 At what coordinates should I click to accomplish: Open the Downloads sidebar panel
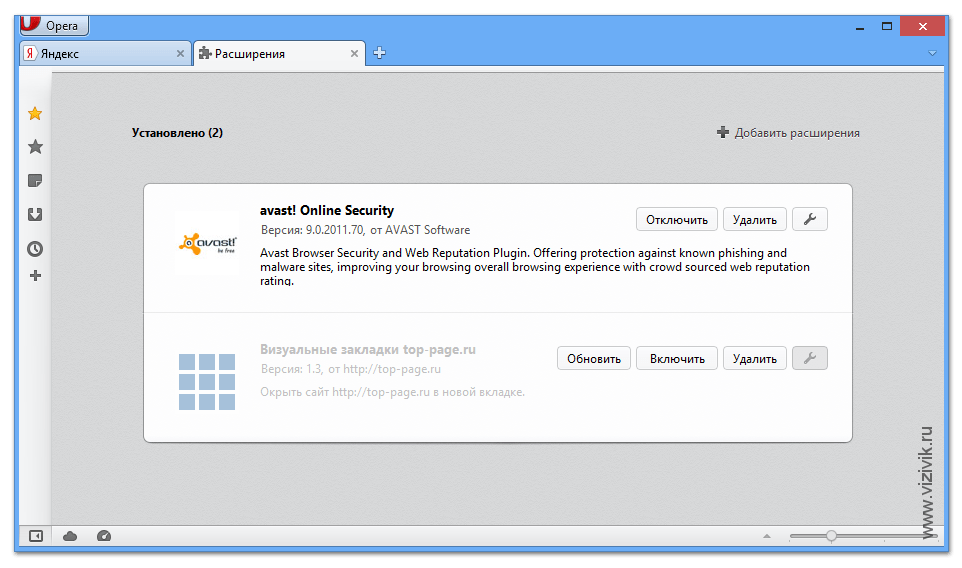click(35, 214)
